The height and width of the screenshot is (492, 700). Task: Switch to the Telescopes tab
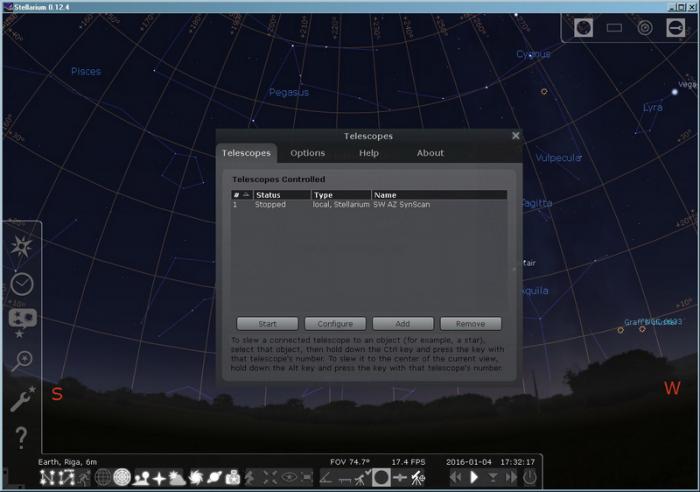pos(246,153)
